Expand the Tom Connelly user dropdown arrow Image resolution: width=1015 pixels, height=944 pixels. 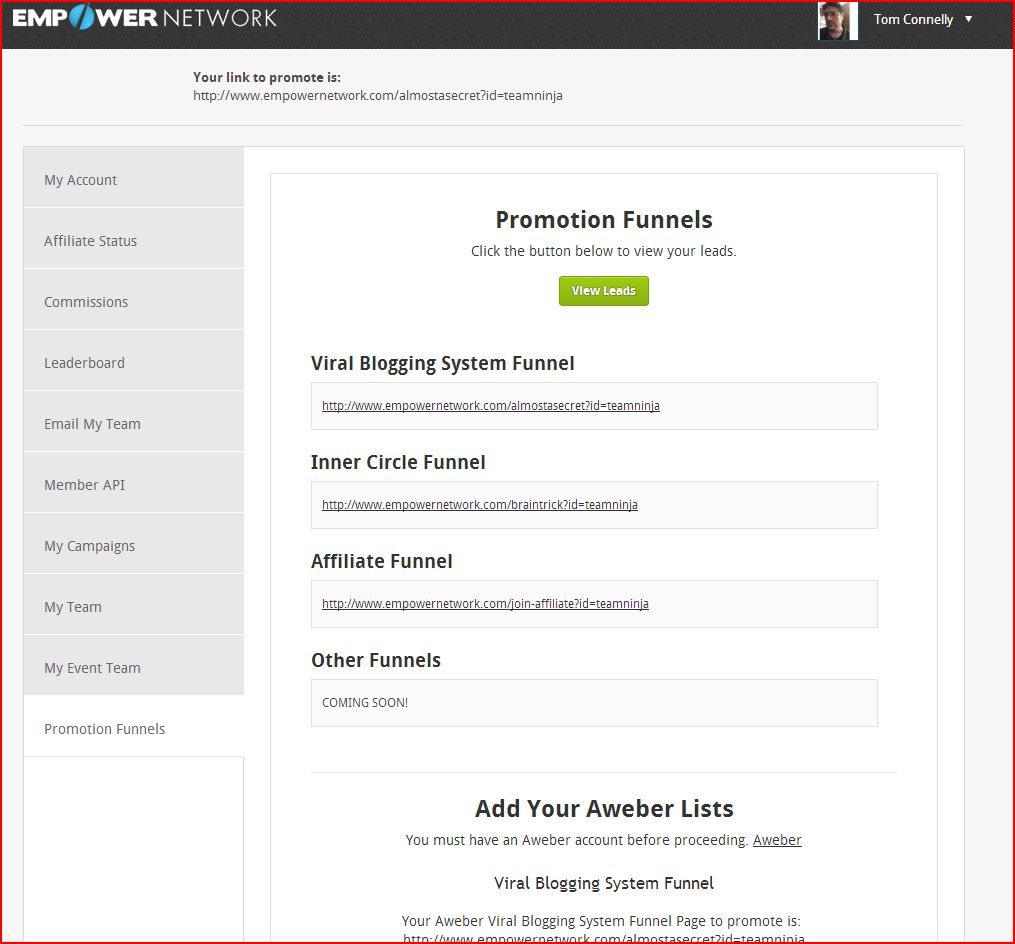[968, 19]
